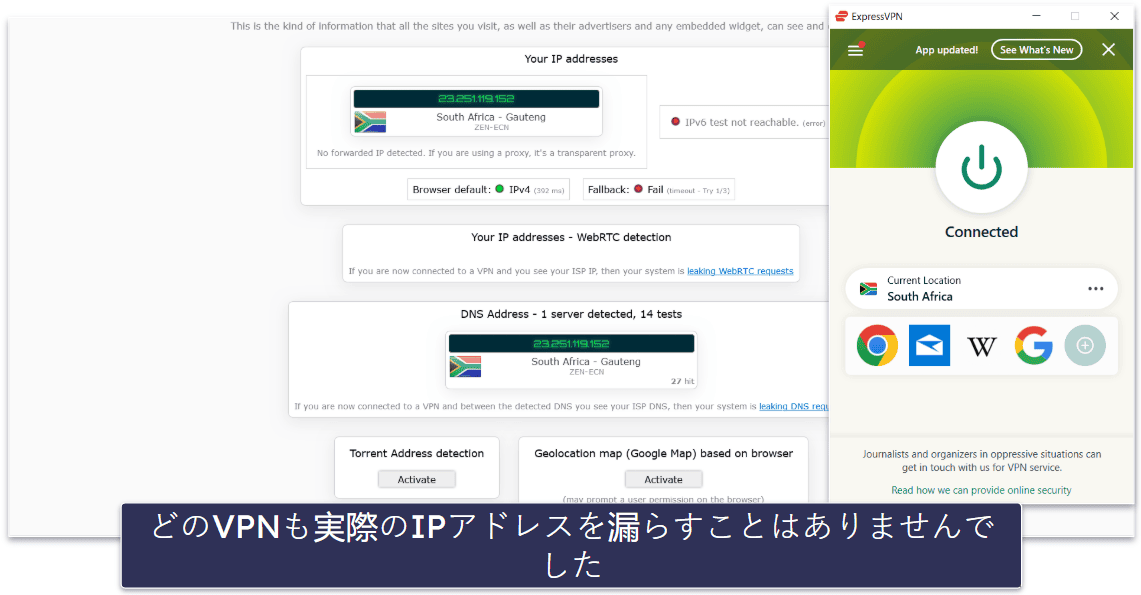Screen dimensions: 1141x595
Task: Launch the Mail shortcut in ExpressVPN
Action: click(929, 346)
